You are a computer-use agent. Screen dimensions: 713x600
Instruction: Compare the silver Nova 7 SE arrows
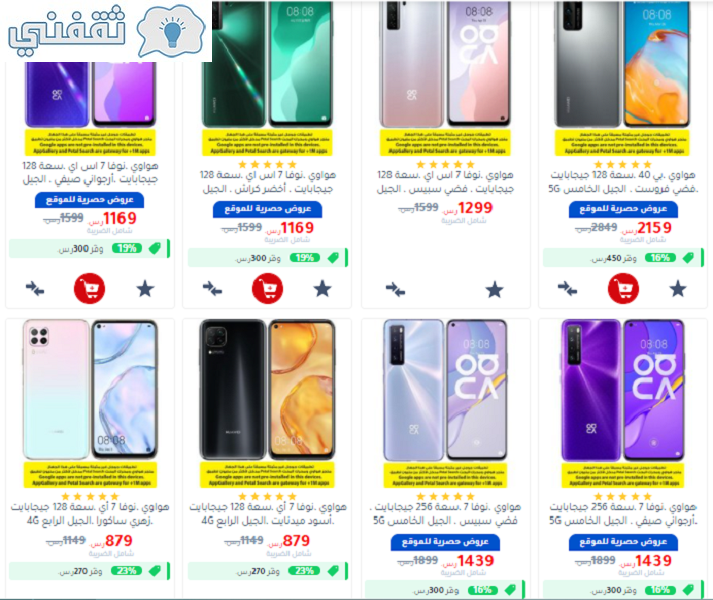point(395,290)
